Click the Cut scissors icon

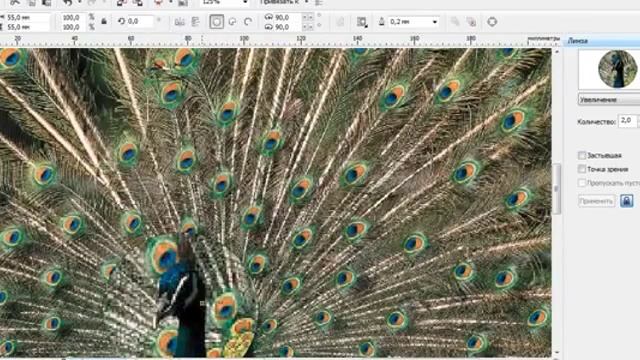pos(15,2)
